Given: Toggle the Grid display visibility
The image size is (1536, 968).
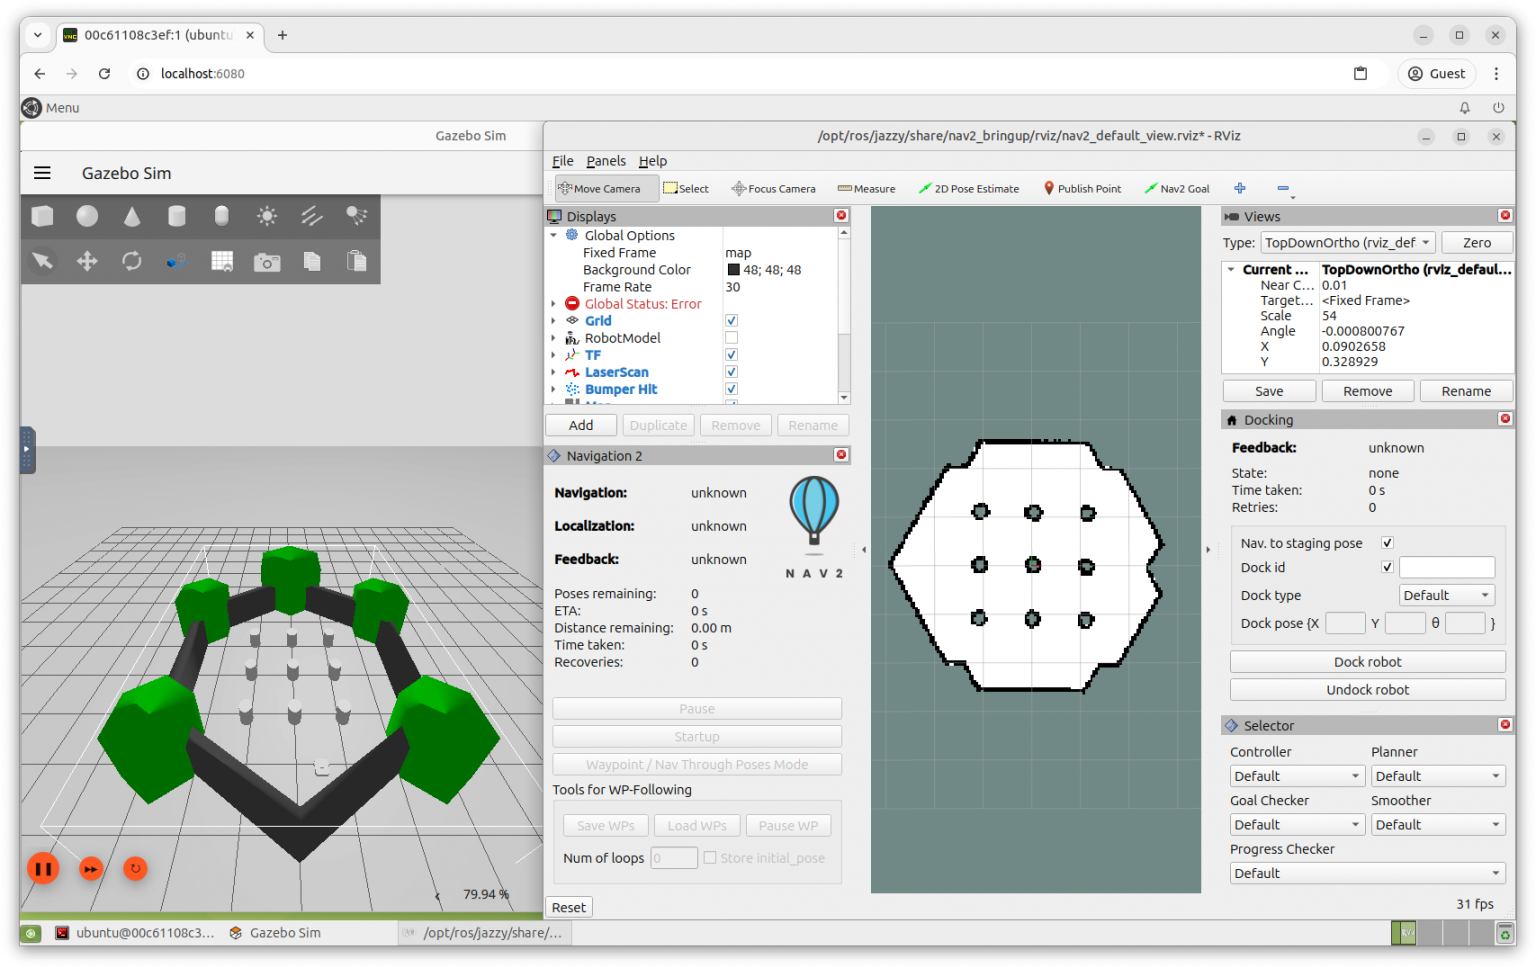Looking at the screenshot, I should pyautogui.click(x=731, y=320).
